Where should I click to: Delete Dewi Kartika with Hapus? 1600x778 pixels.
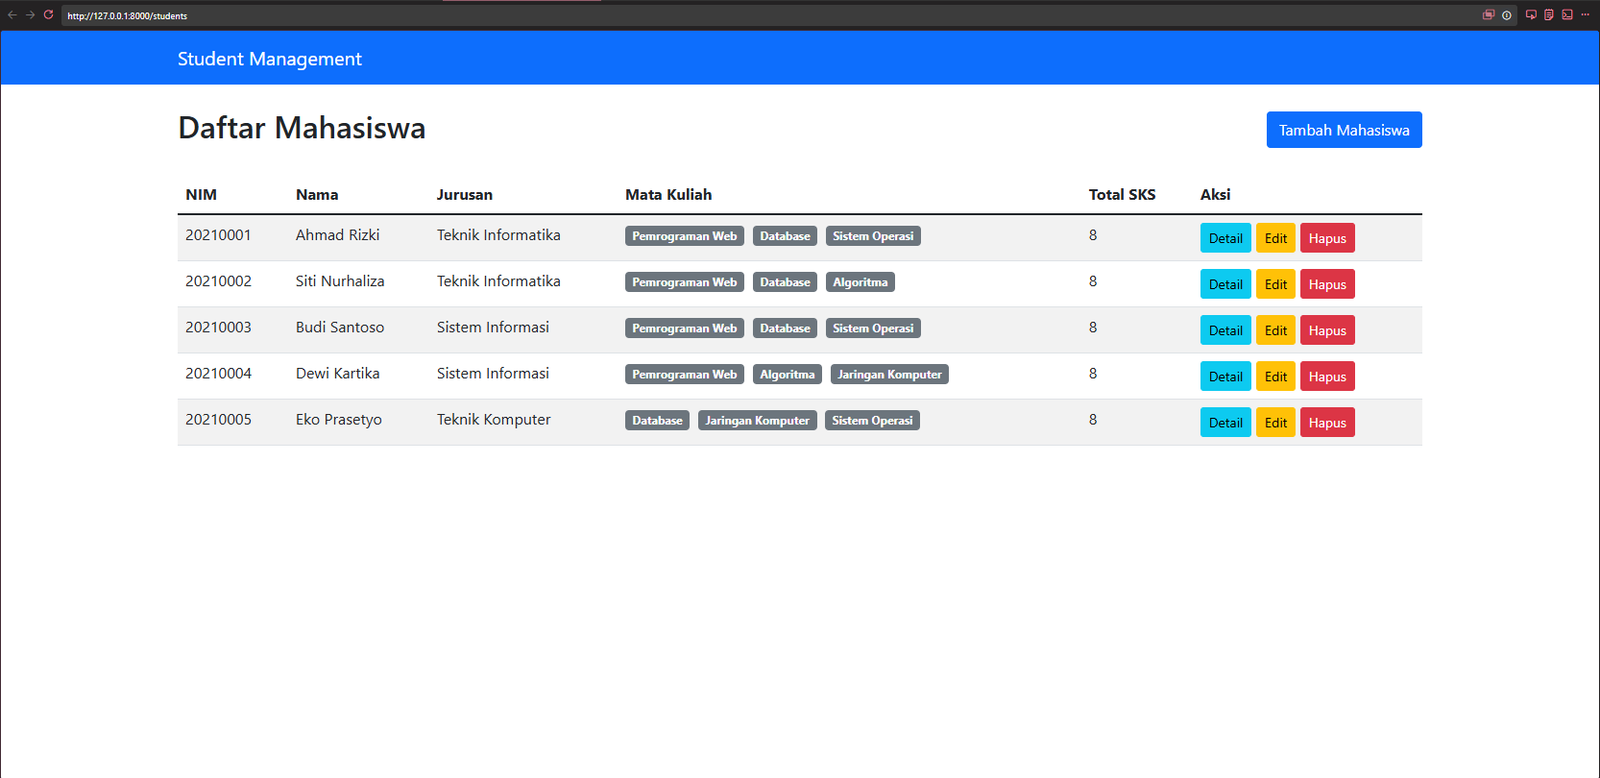point(1328,376)
